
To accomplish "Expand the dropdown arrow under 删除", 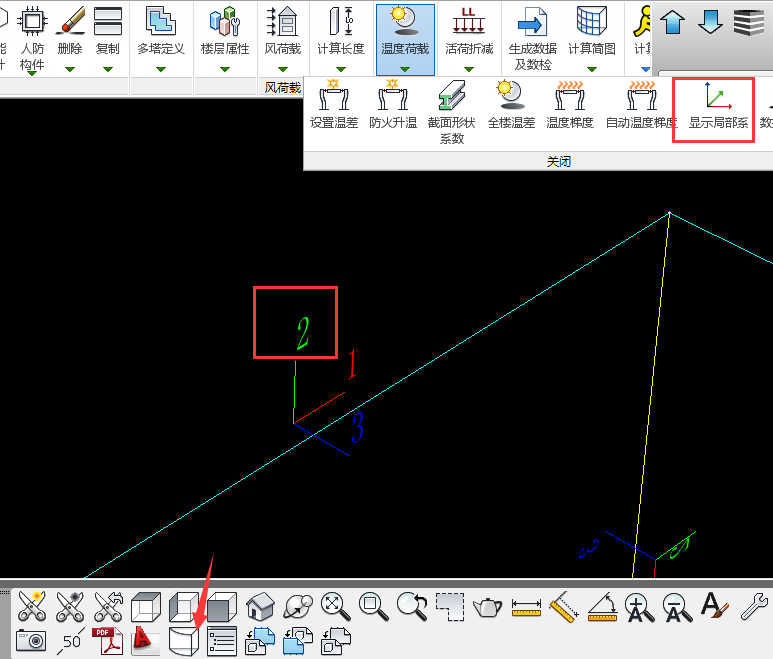I will [x=70, y=69].
